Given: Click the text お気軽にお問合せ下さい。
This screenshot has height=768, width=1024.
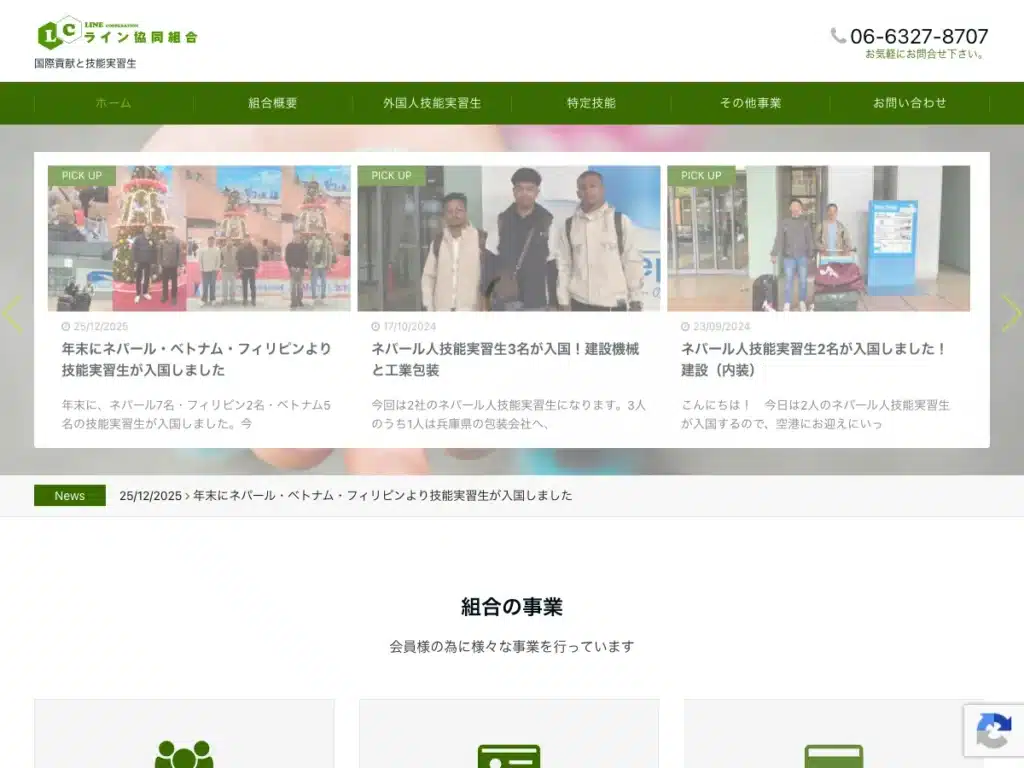Looking at the screenshot, I should click(x=925, y=54).
